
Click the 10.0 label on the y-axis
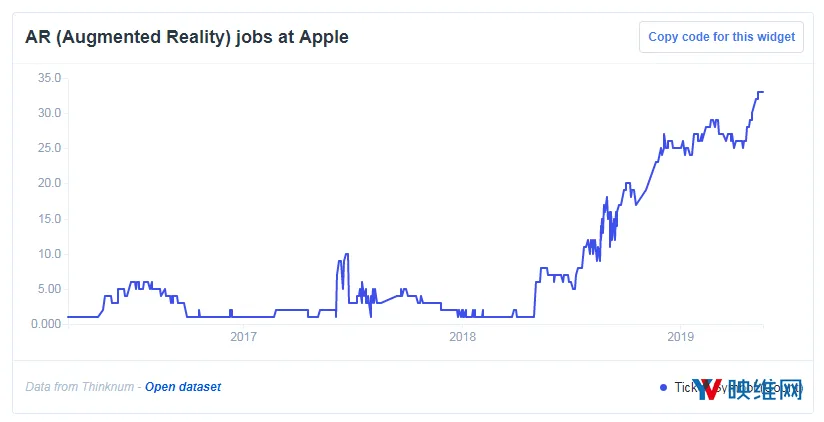(x=49, y=254)
